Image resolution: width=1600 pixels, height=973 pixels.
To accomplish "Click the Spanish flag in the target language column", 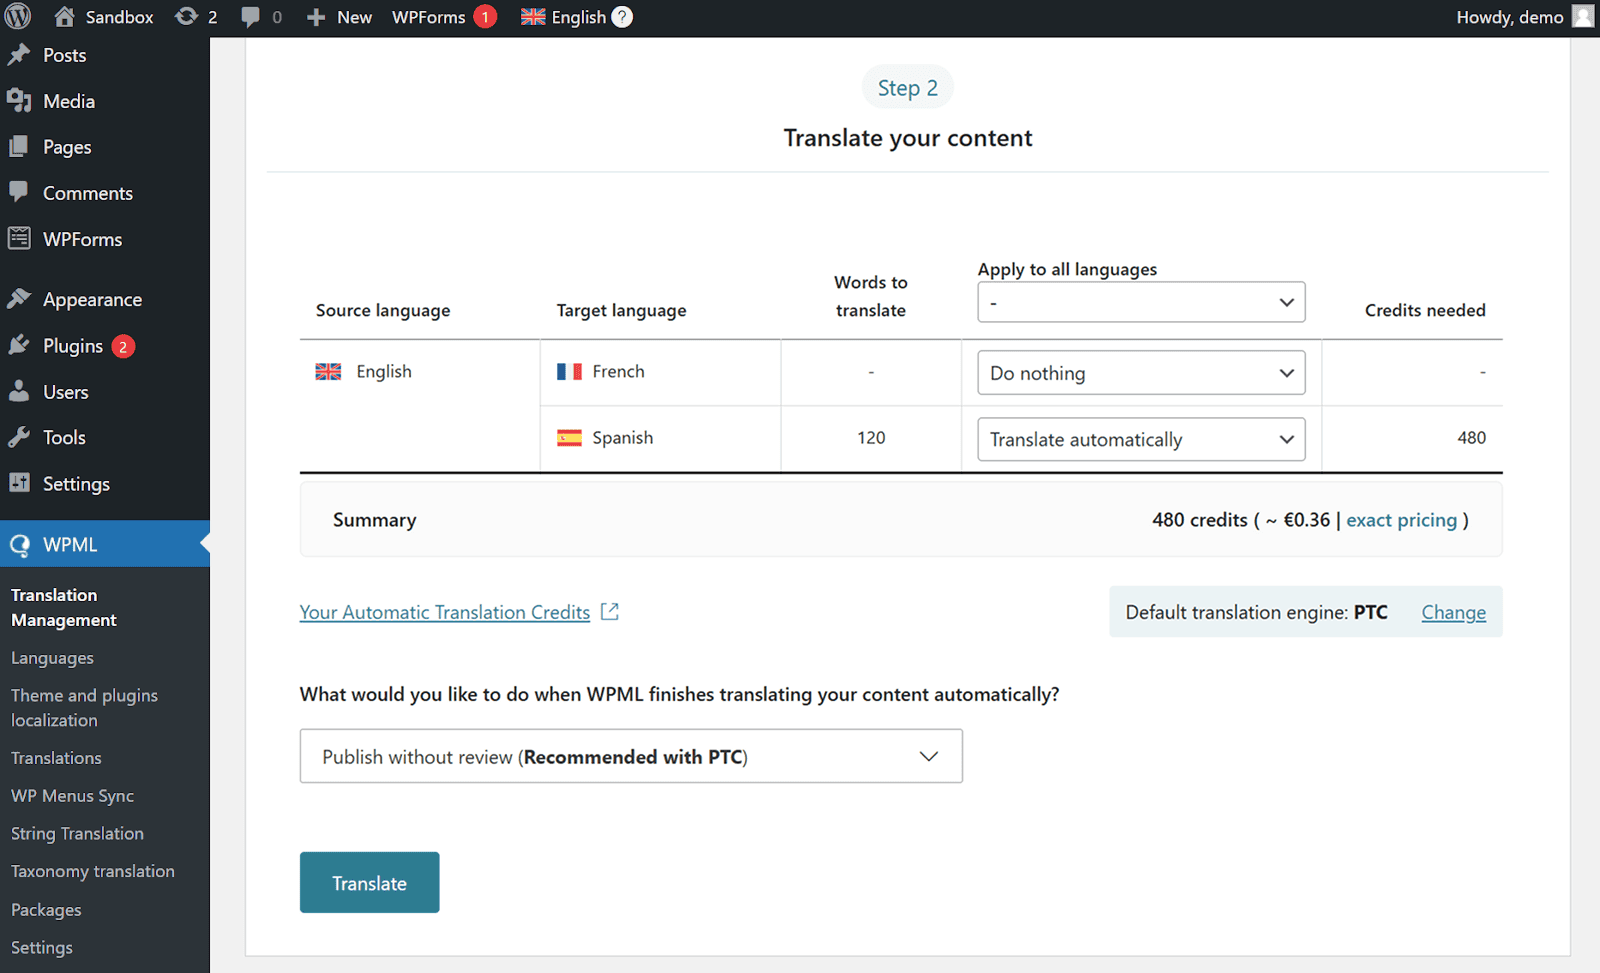I will pyautogui.click(x=569, y=437).
